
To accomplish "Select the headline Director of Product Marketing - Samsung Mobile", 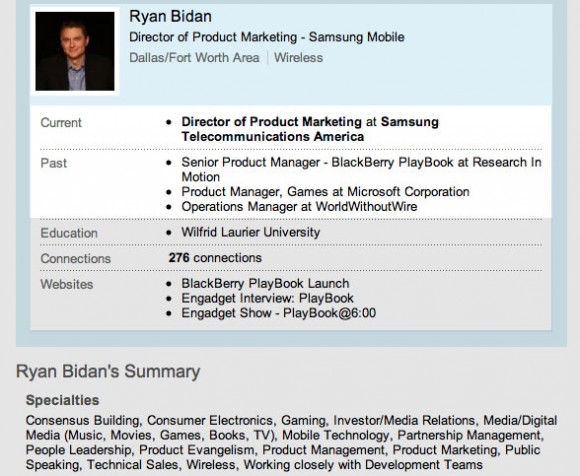I will pos(267,37).
